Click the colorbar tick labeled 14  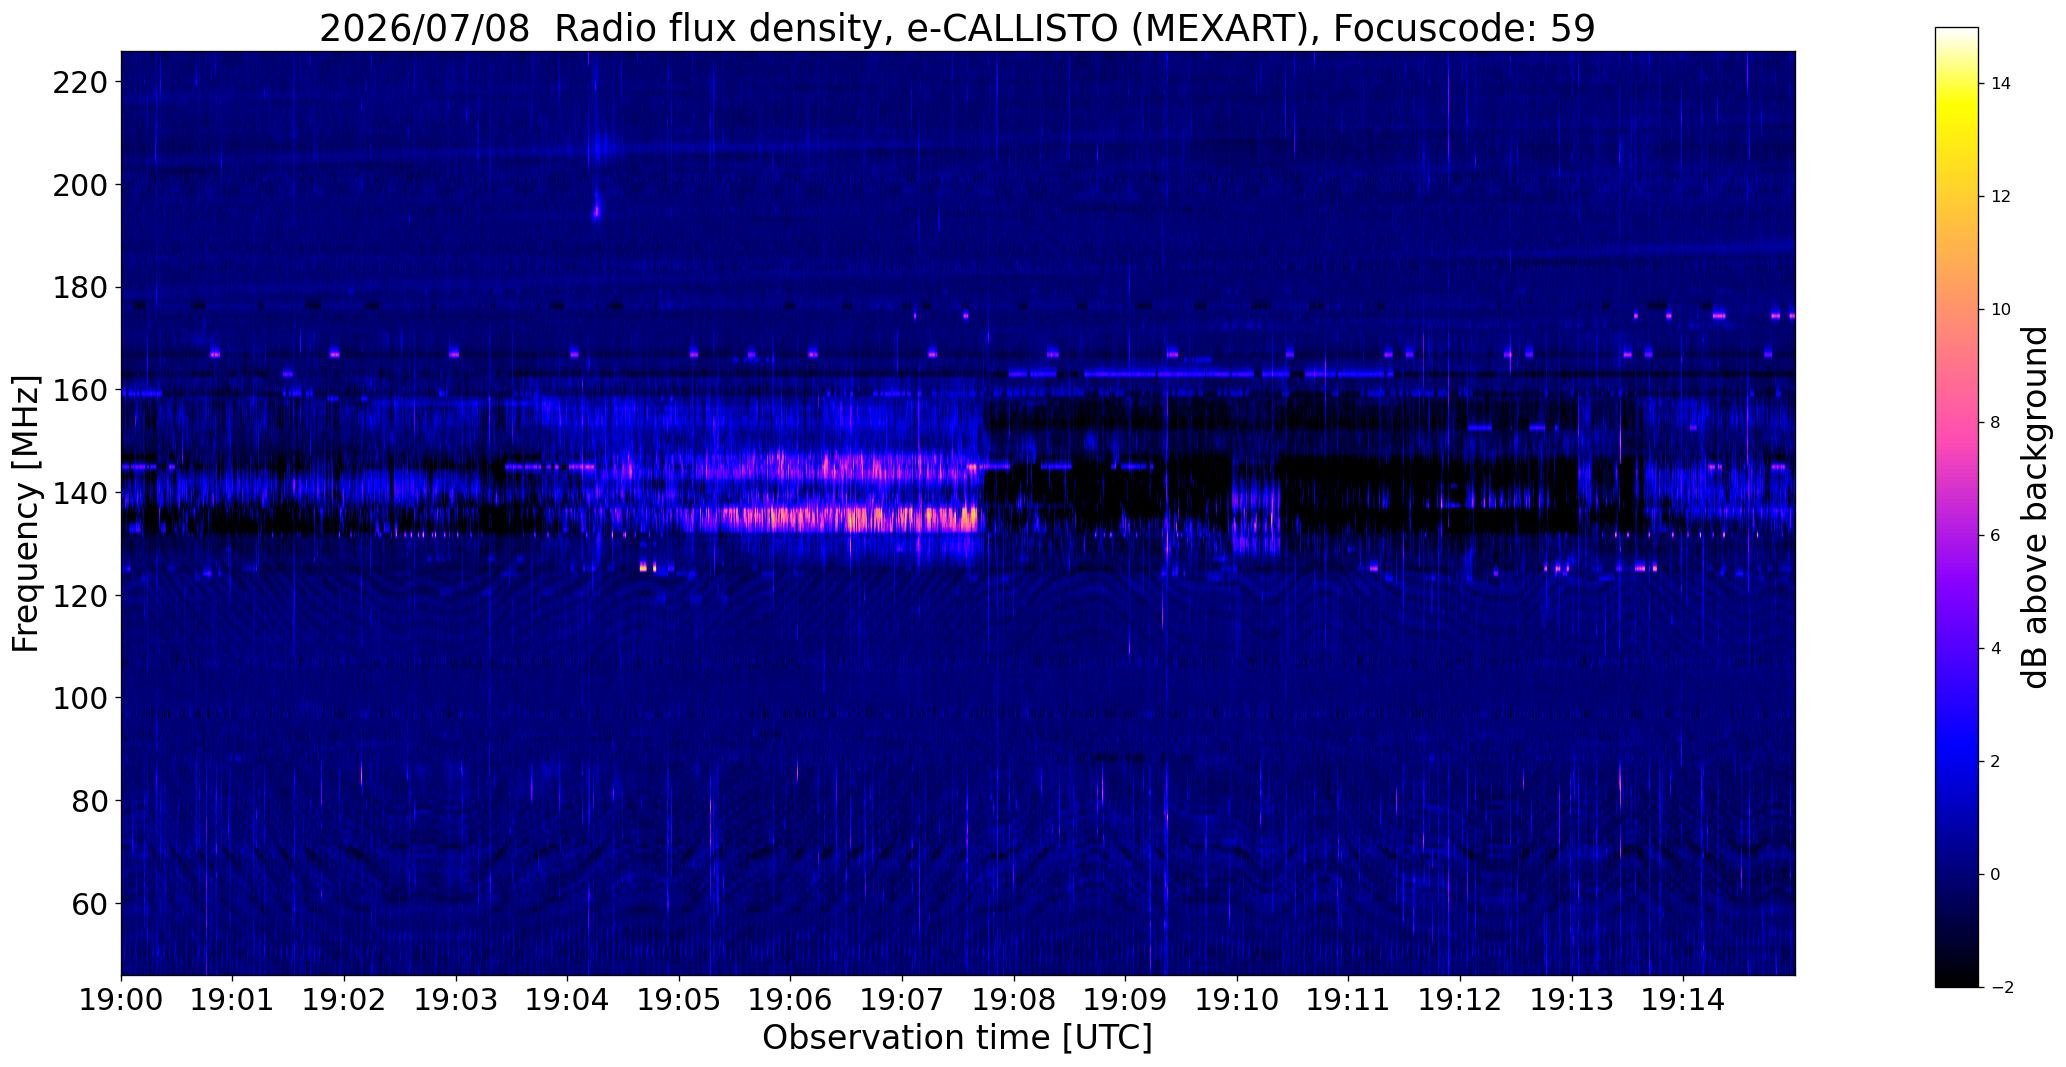tap(2000, 84)
